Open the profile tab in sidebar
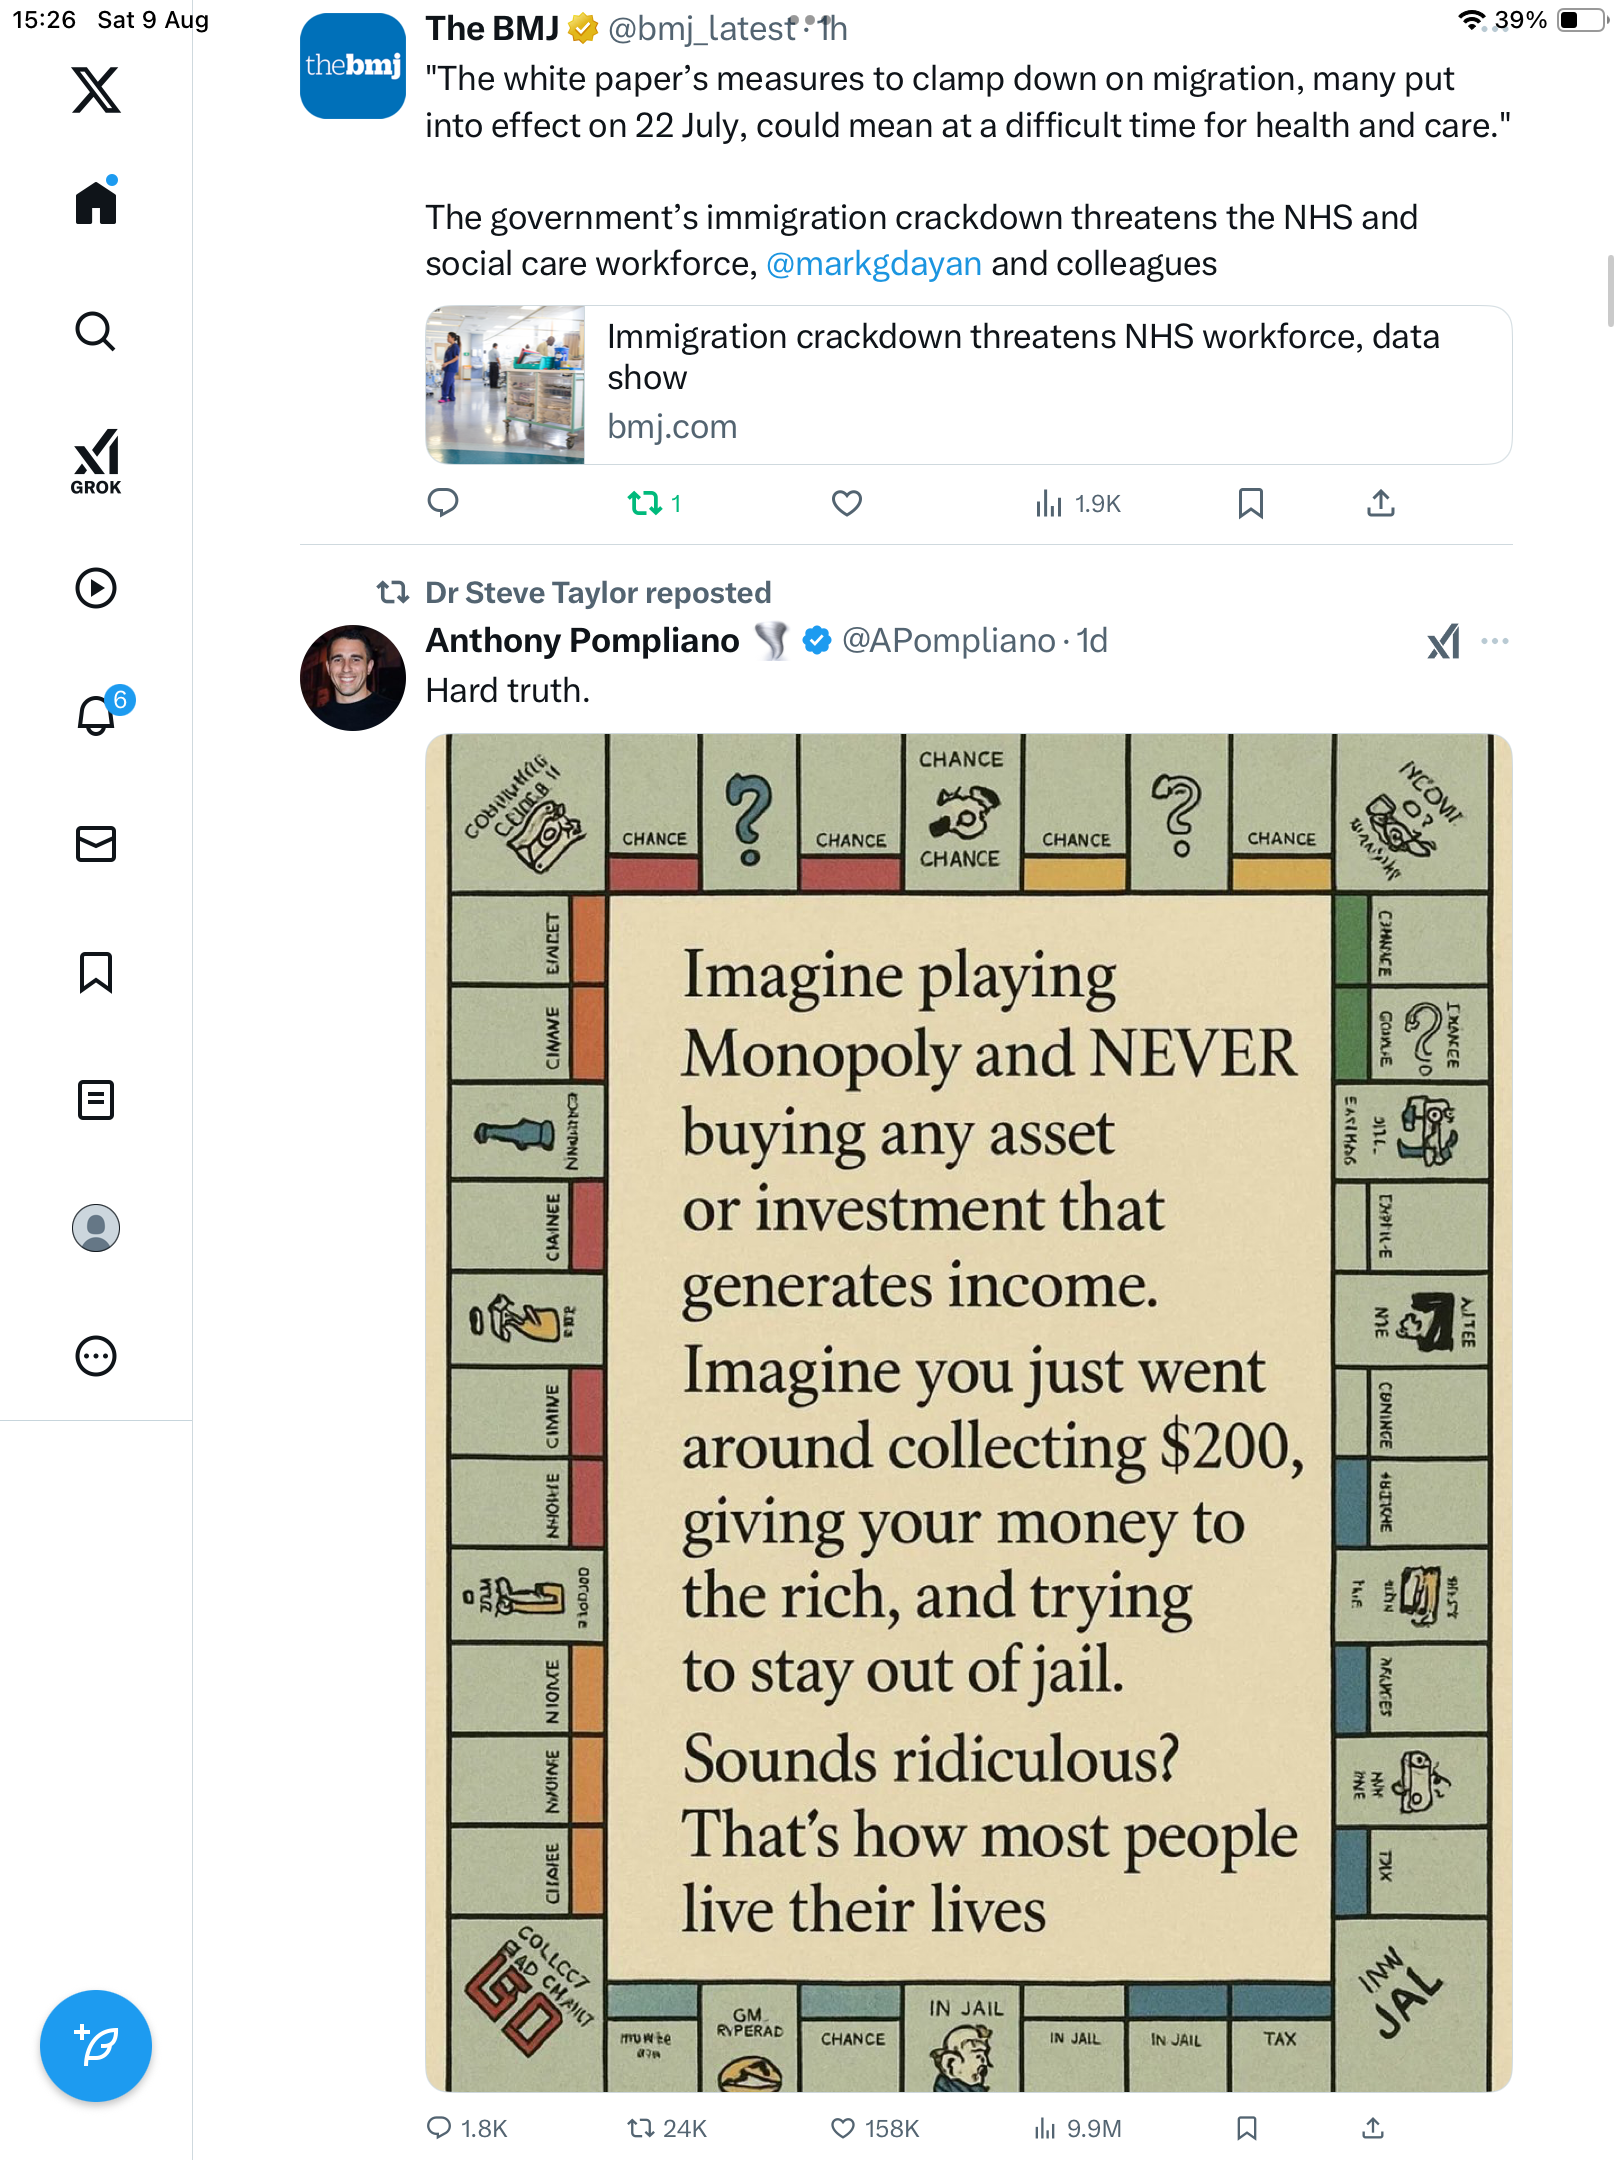 (x=96, y=1228)
